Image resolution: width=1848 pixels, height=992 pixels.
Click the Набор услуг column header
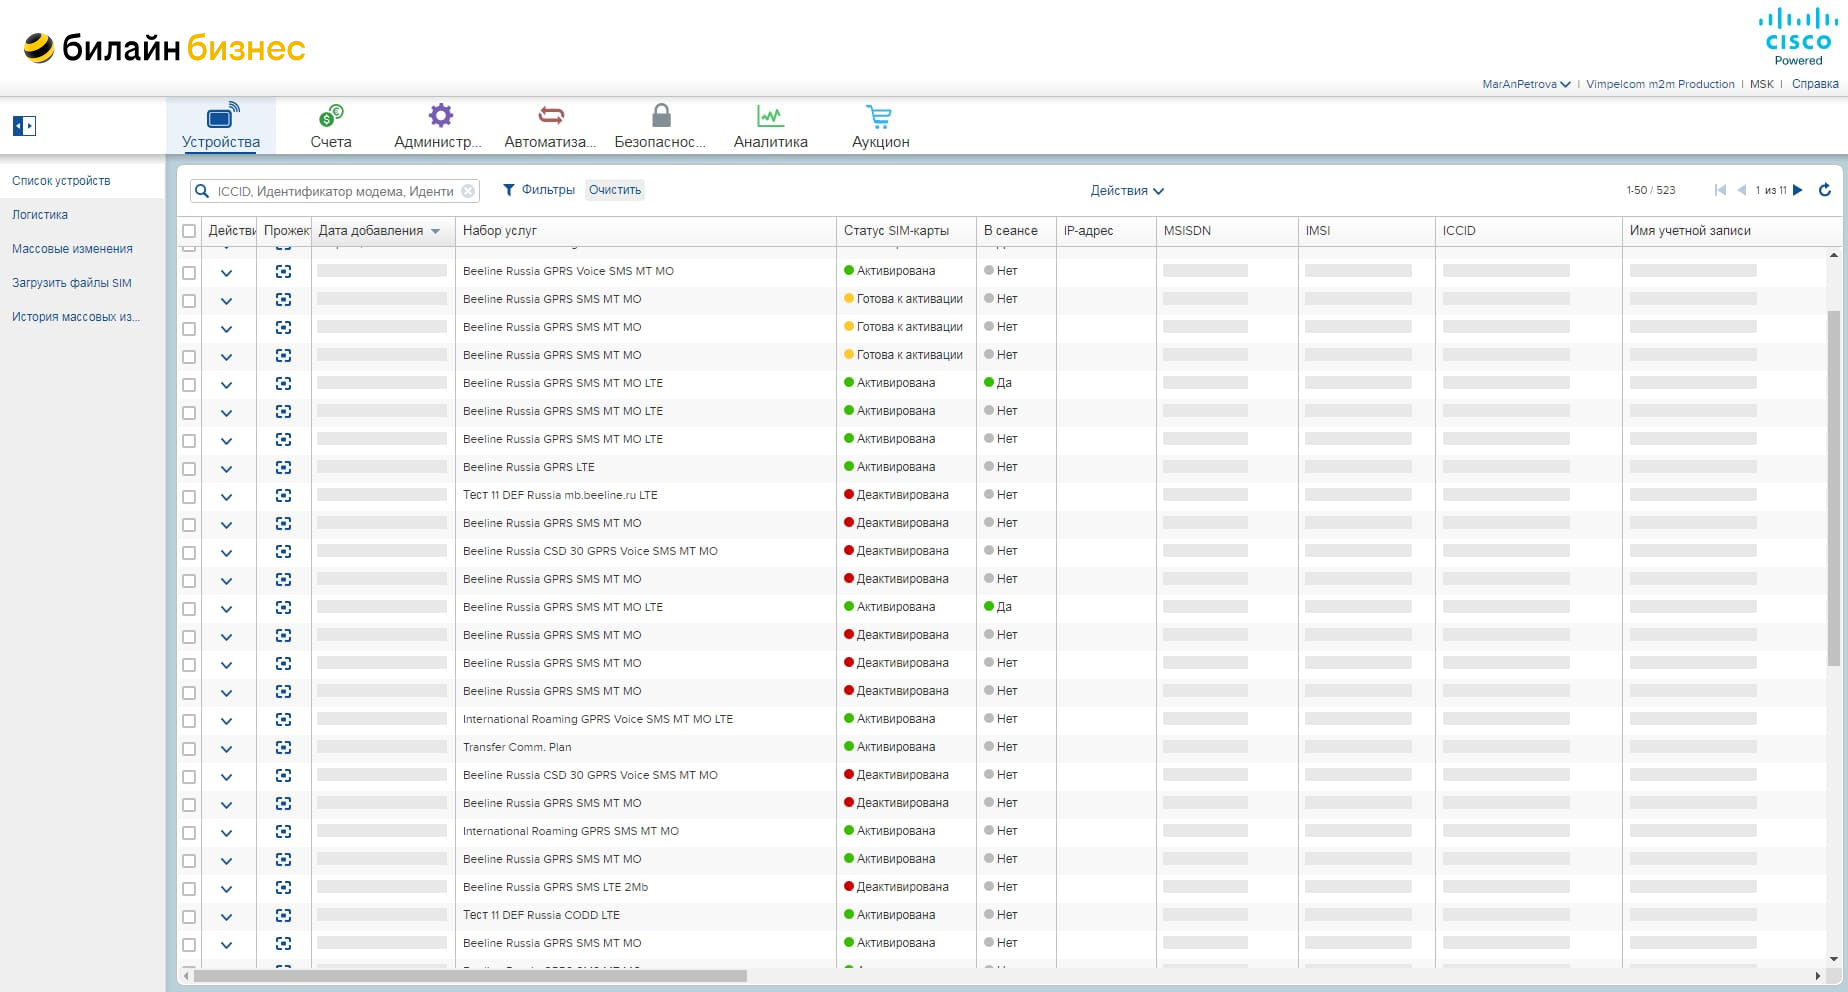click(645, 231)
